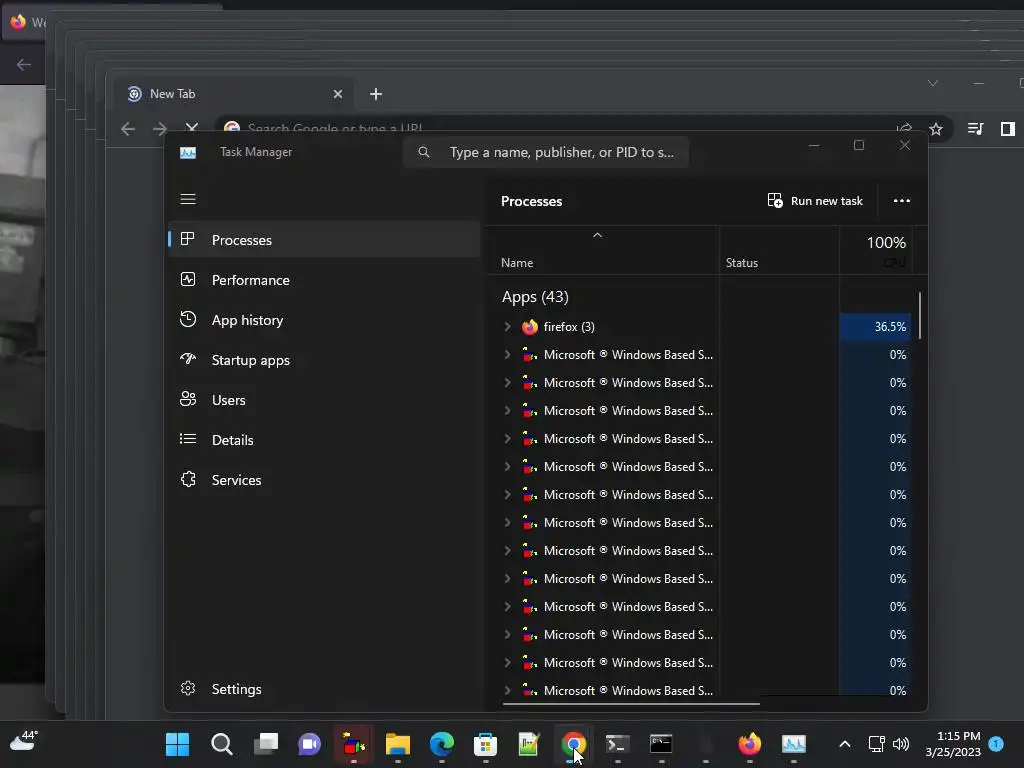Open Task View from the taskbar
Screen dimensions: 1024x768
click(266, 744)
